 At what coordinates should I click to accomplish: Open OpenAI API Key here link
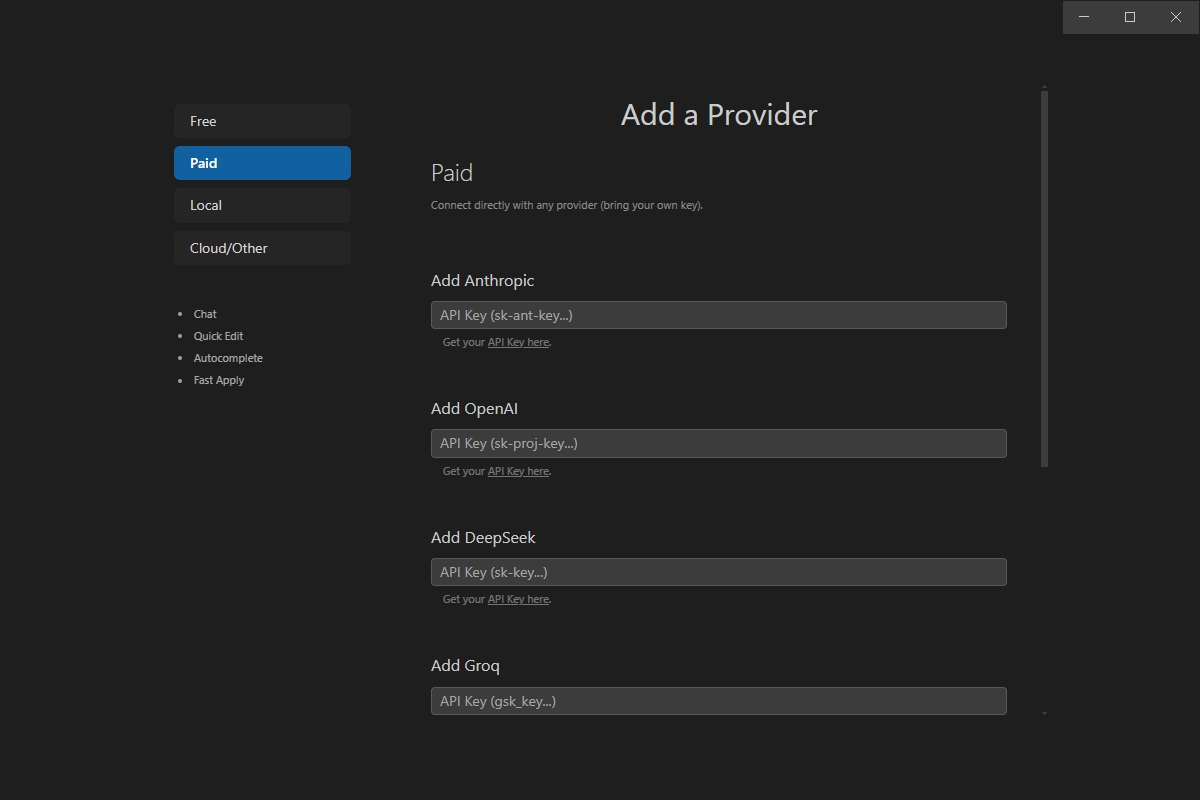click(x=518, y=471)
